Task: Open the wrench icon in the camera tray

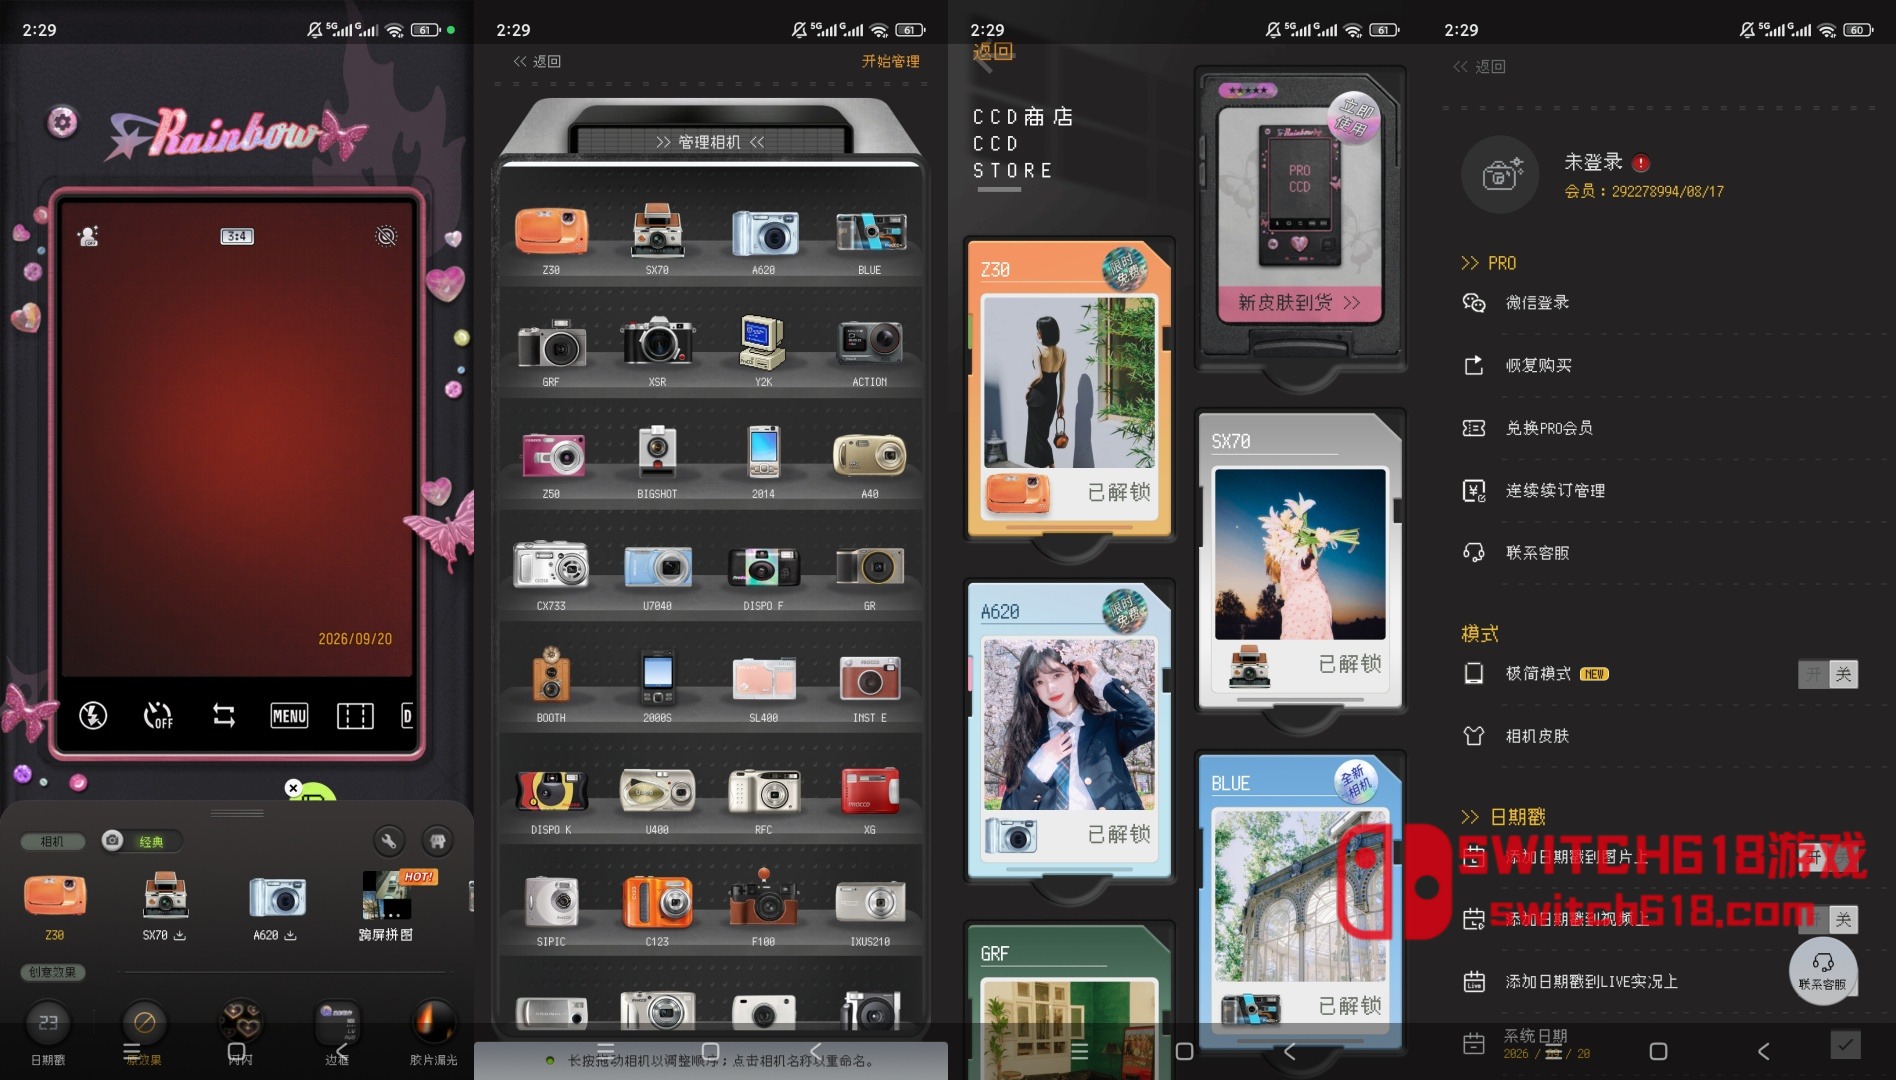Action: (389, 841)
